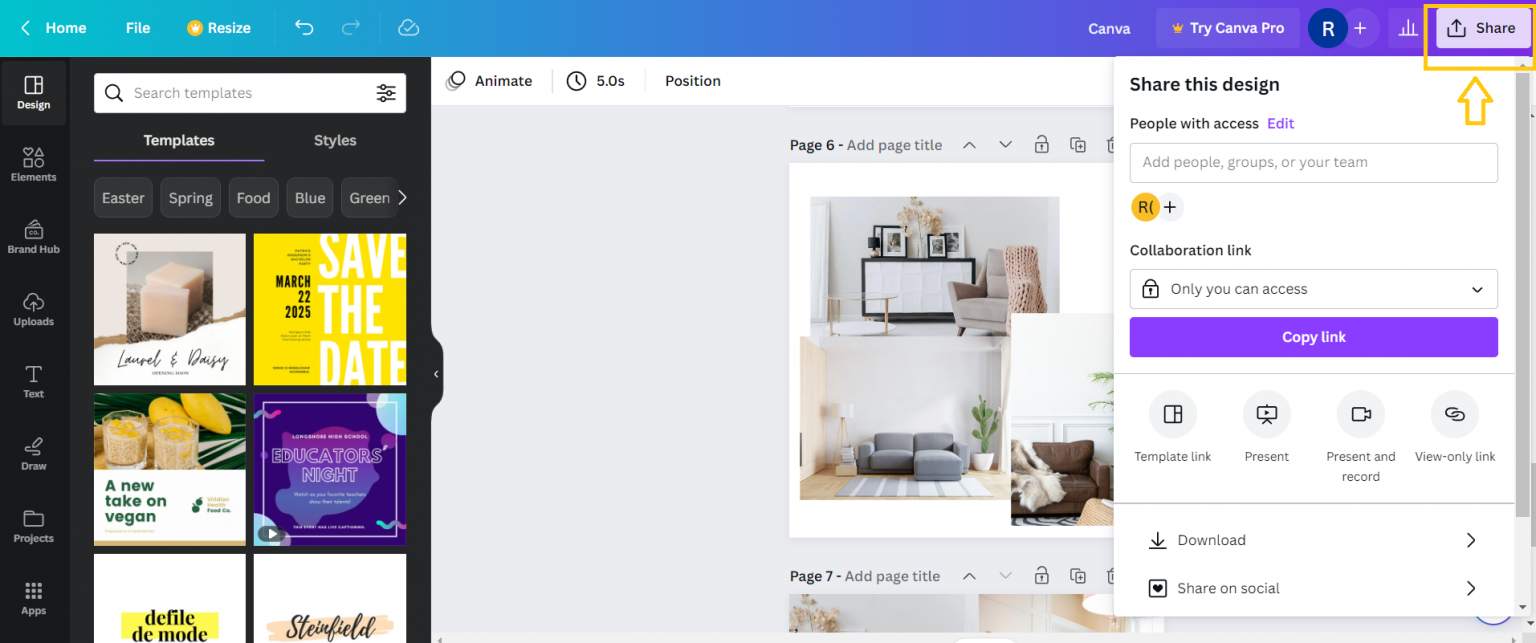Screen dimensions: 1536x643
Task: Click the Page 6 Add page title field
Action: (894, 145)
